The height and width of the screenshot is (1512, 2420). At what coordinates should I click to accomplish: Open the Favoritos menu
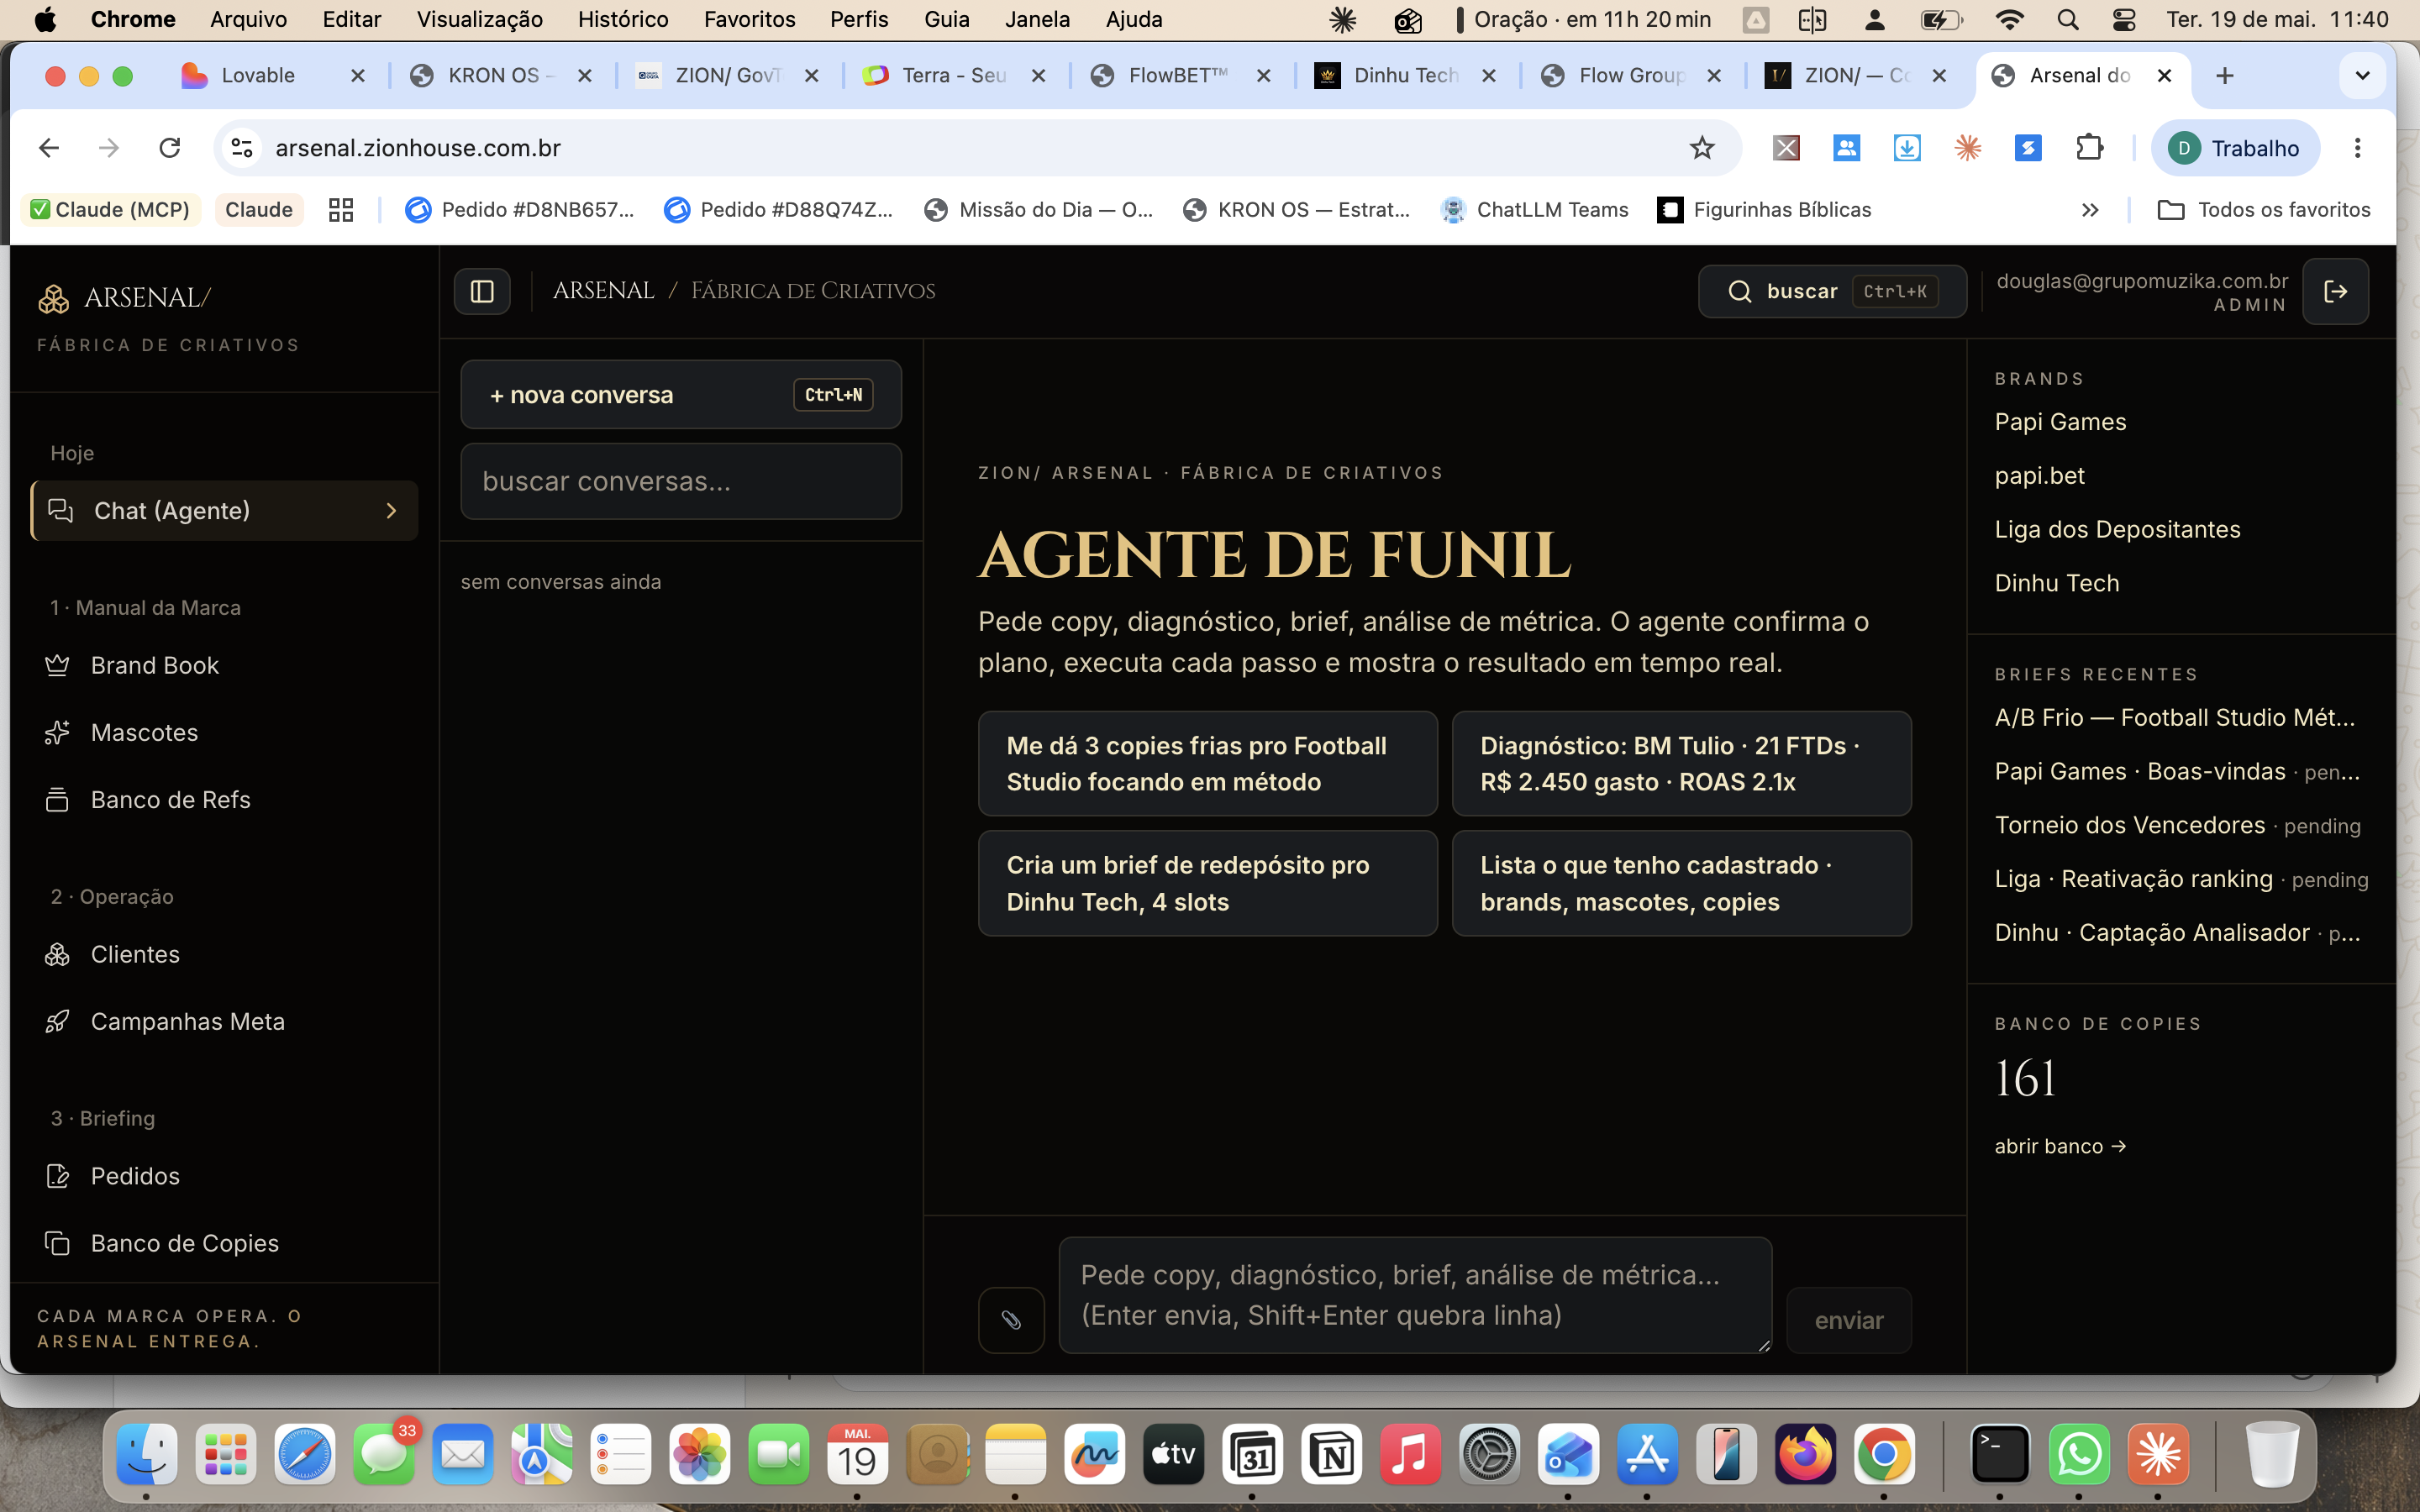pyautogui.click(x=750, y=20)
